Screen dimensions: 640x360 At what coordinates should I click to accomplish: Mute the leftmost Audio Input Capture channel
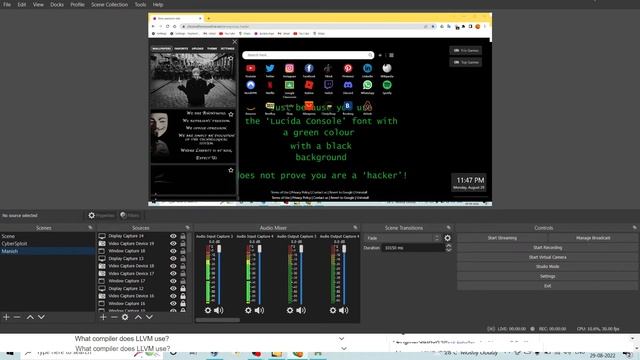coord(219,311)
